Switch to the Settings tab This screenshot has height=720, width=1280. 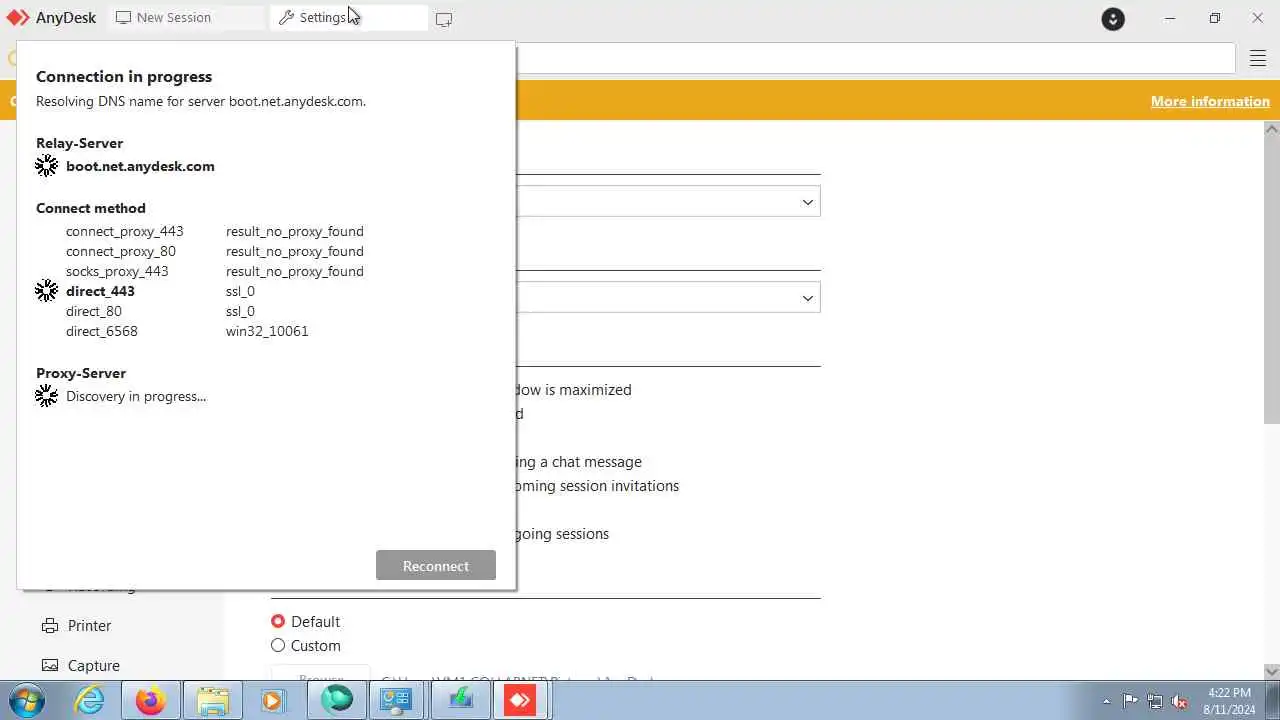(348, 18)
